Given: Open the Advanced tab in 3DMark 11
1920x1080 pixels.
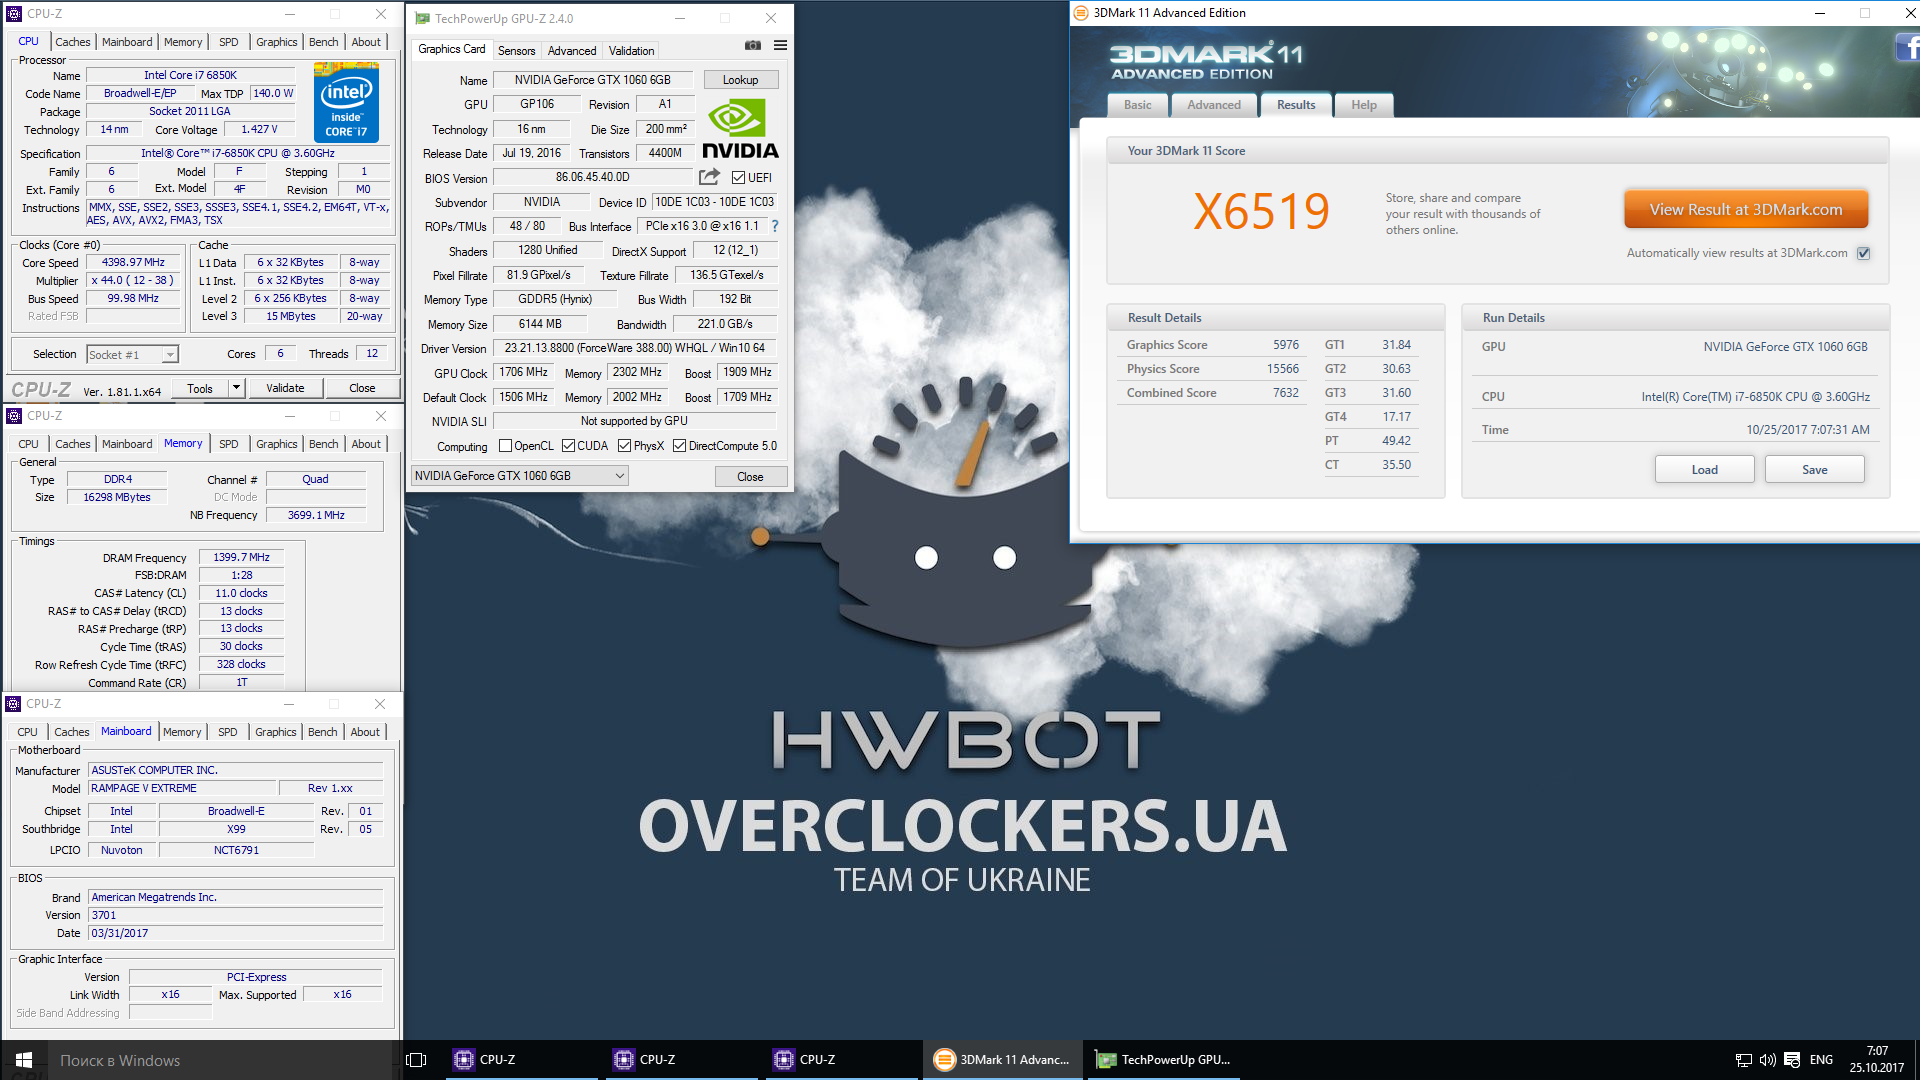Looking at the screenshot, I should point(1214,105).
